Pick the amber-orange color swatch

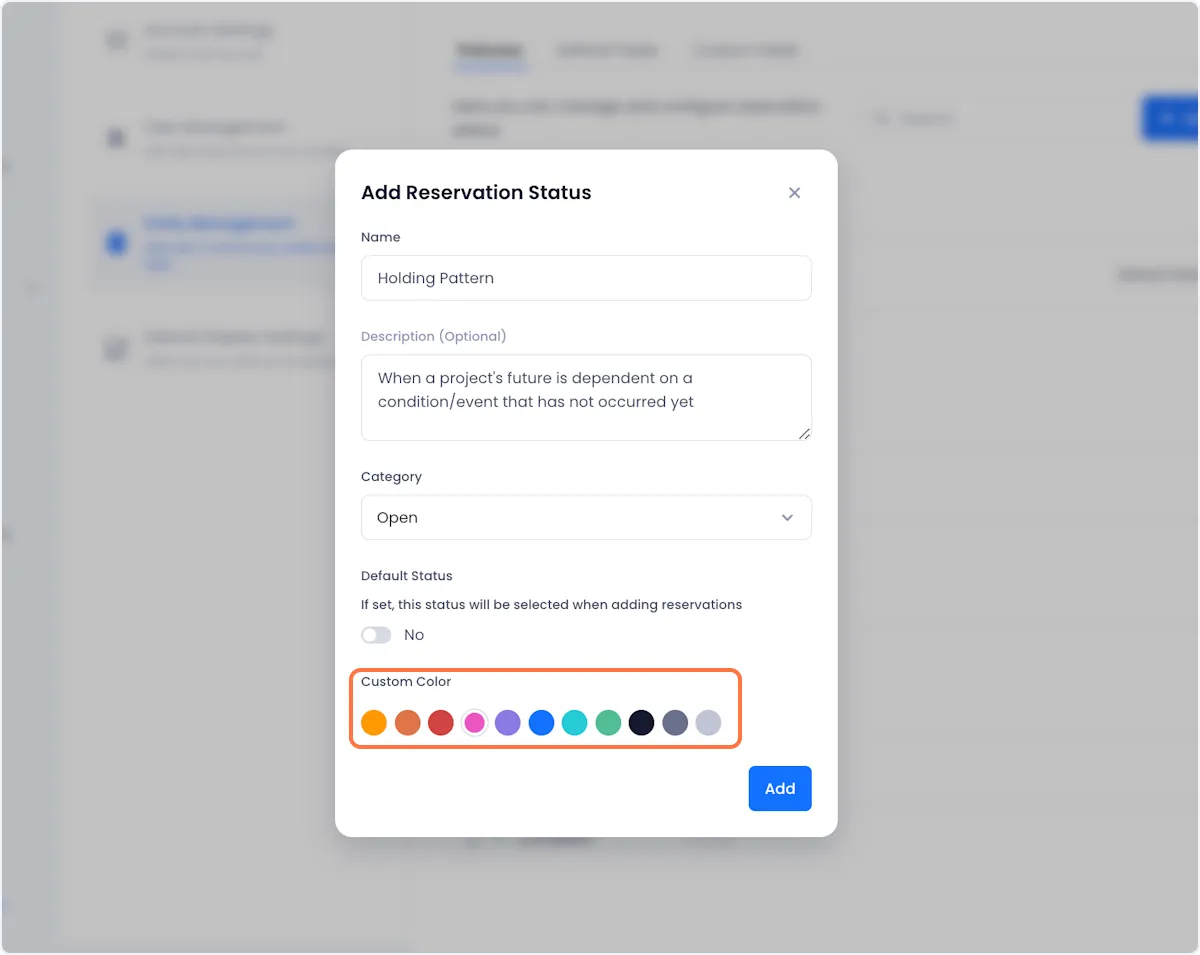point(374,722)
